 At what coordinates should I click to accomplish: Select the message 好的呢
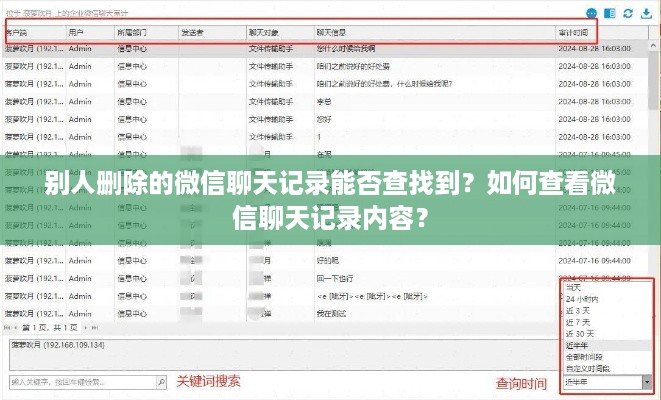(328, 261)
